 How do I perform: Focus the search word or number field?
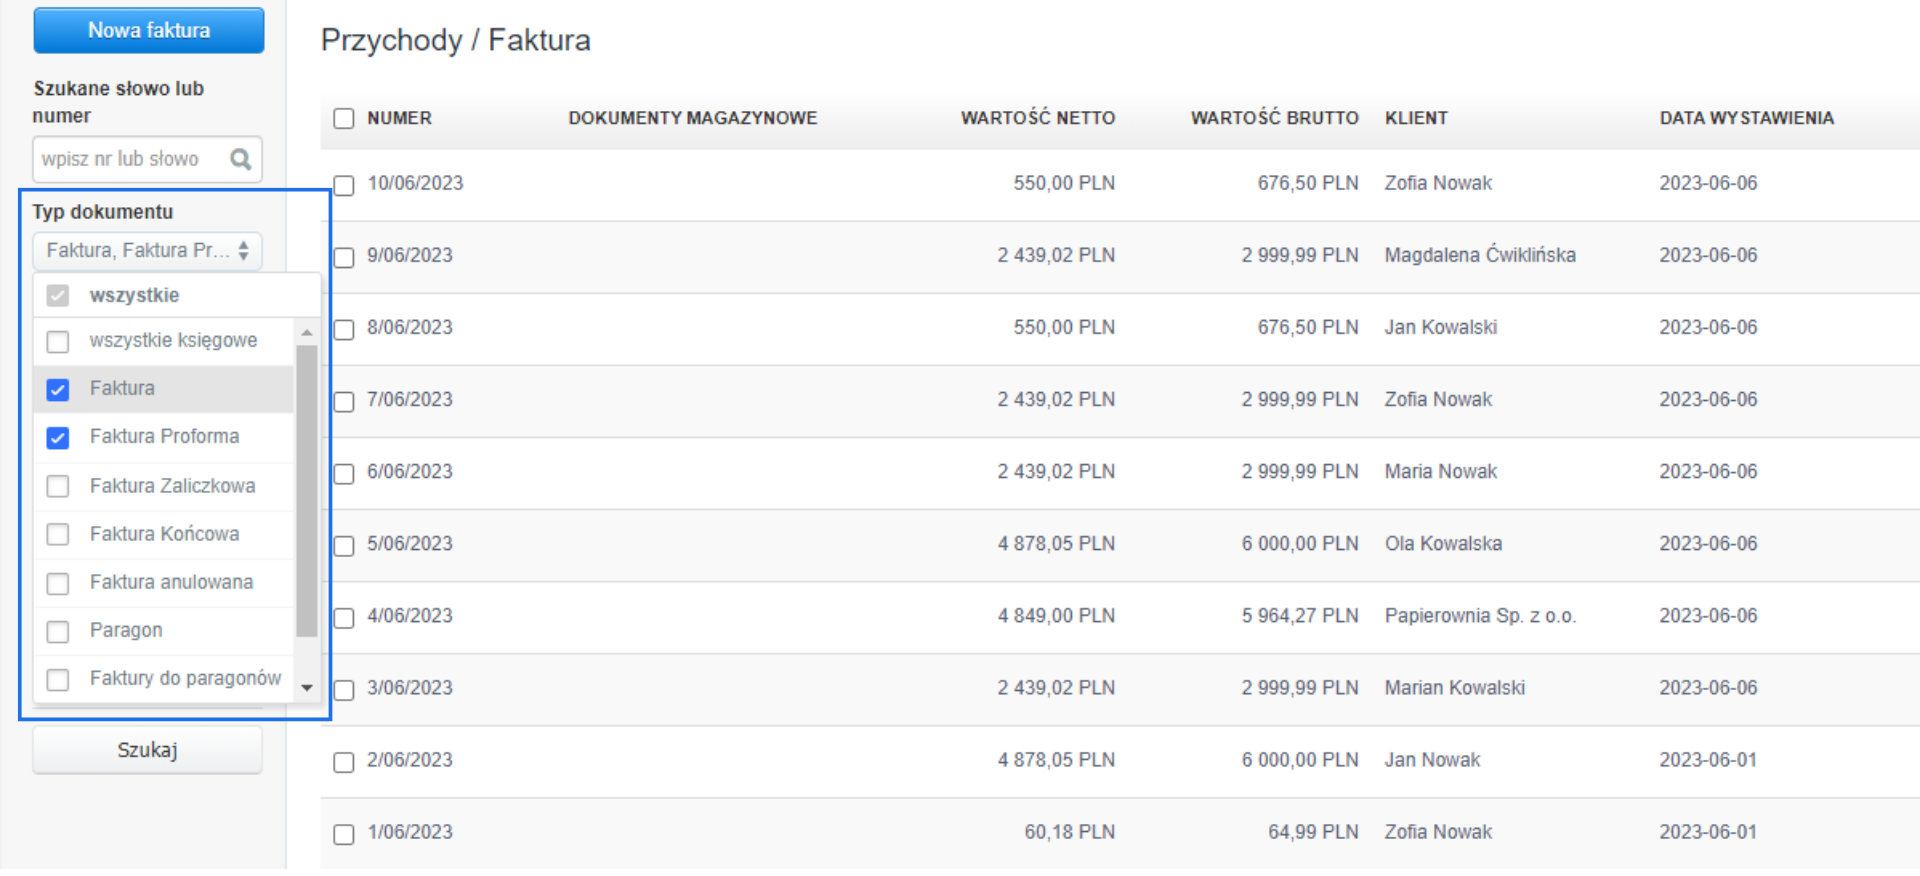coord(130,159)
